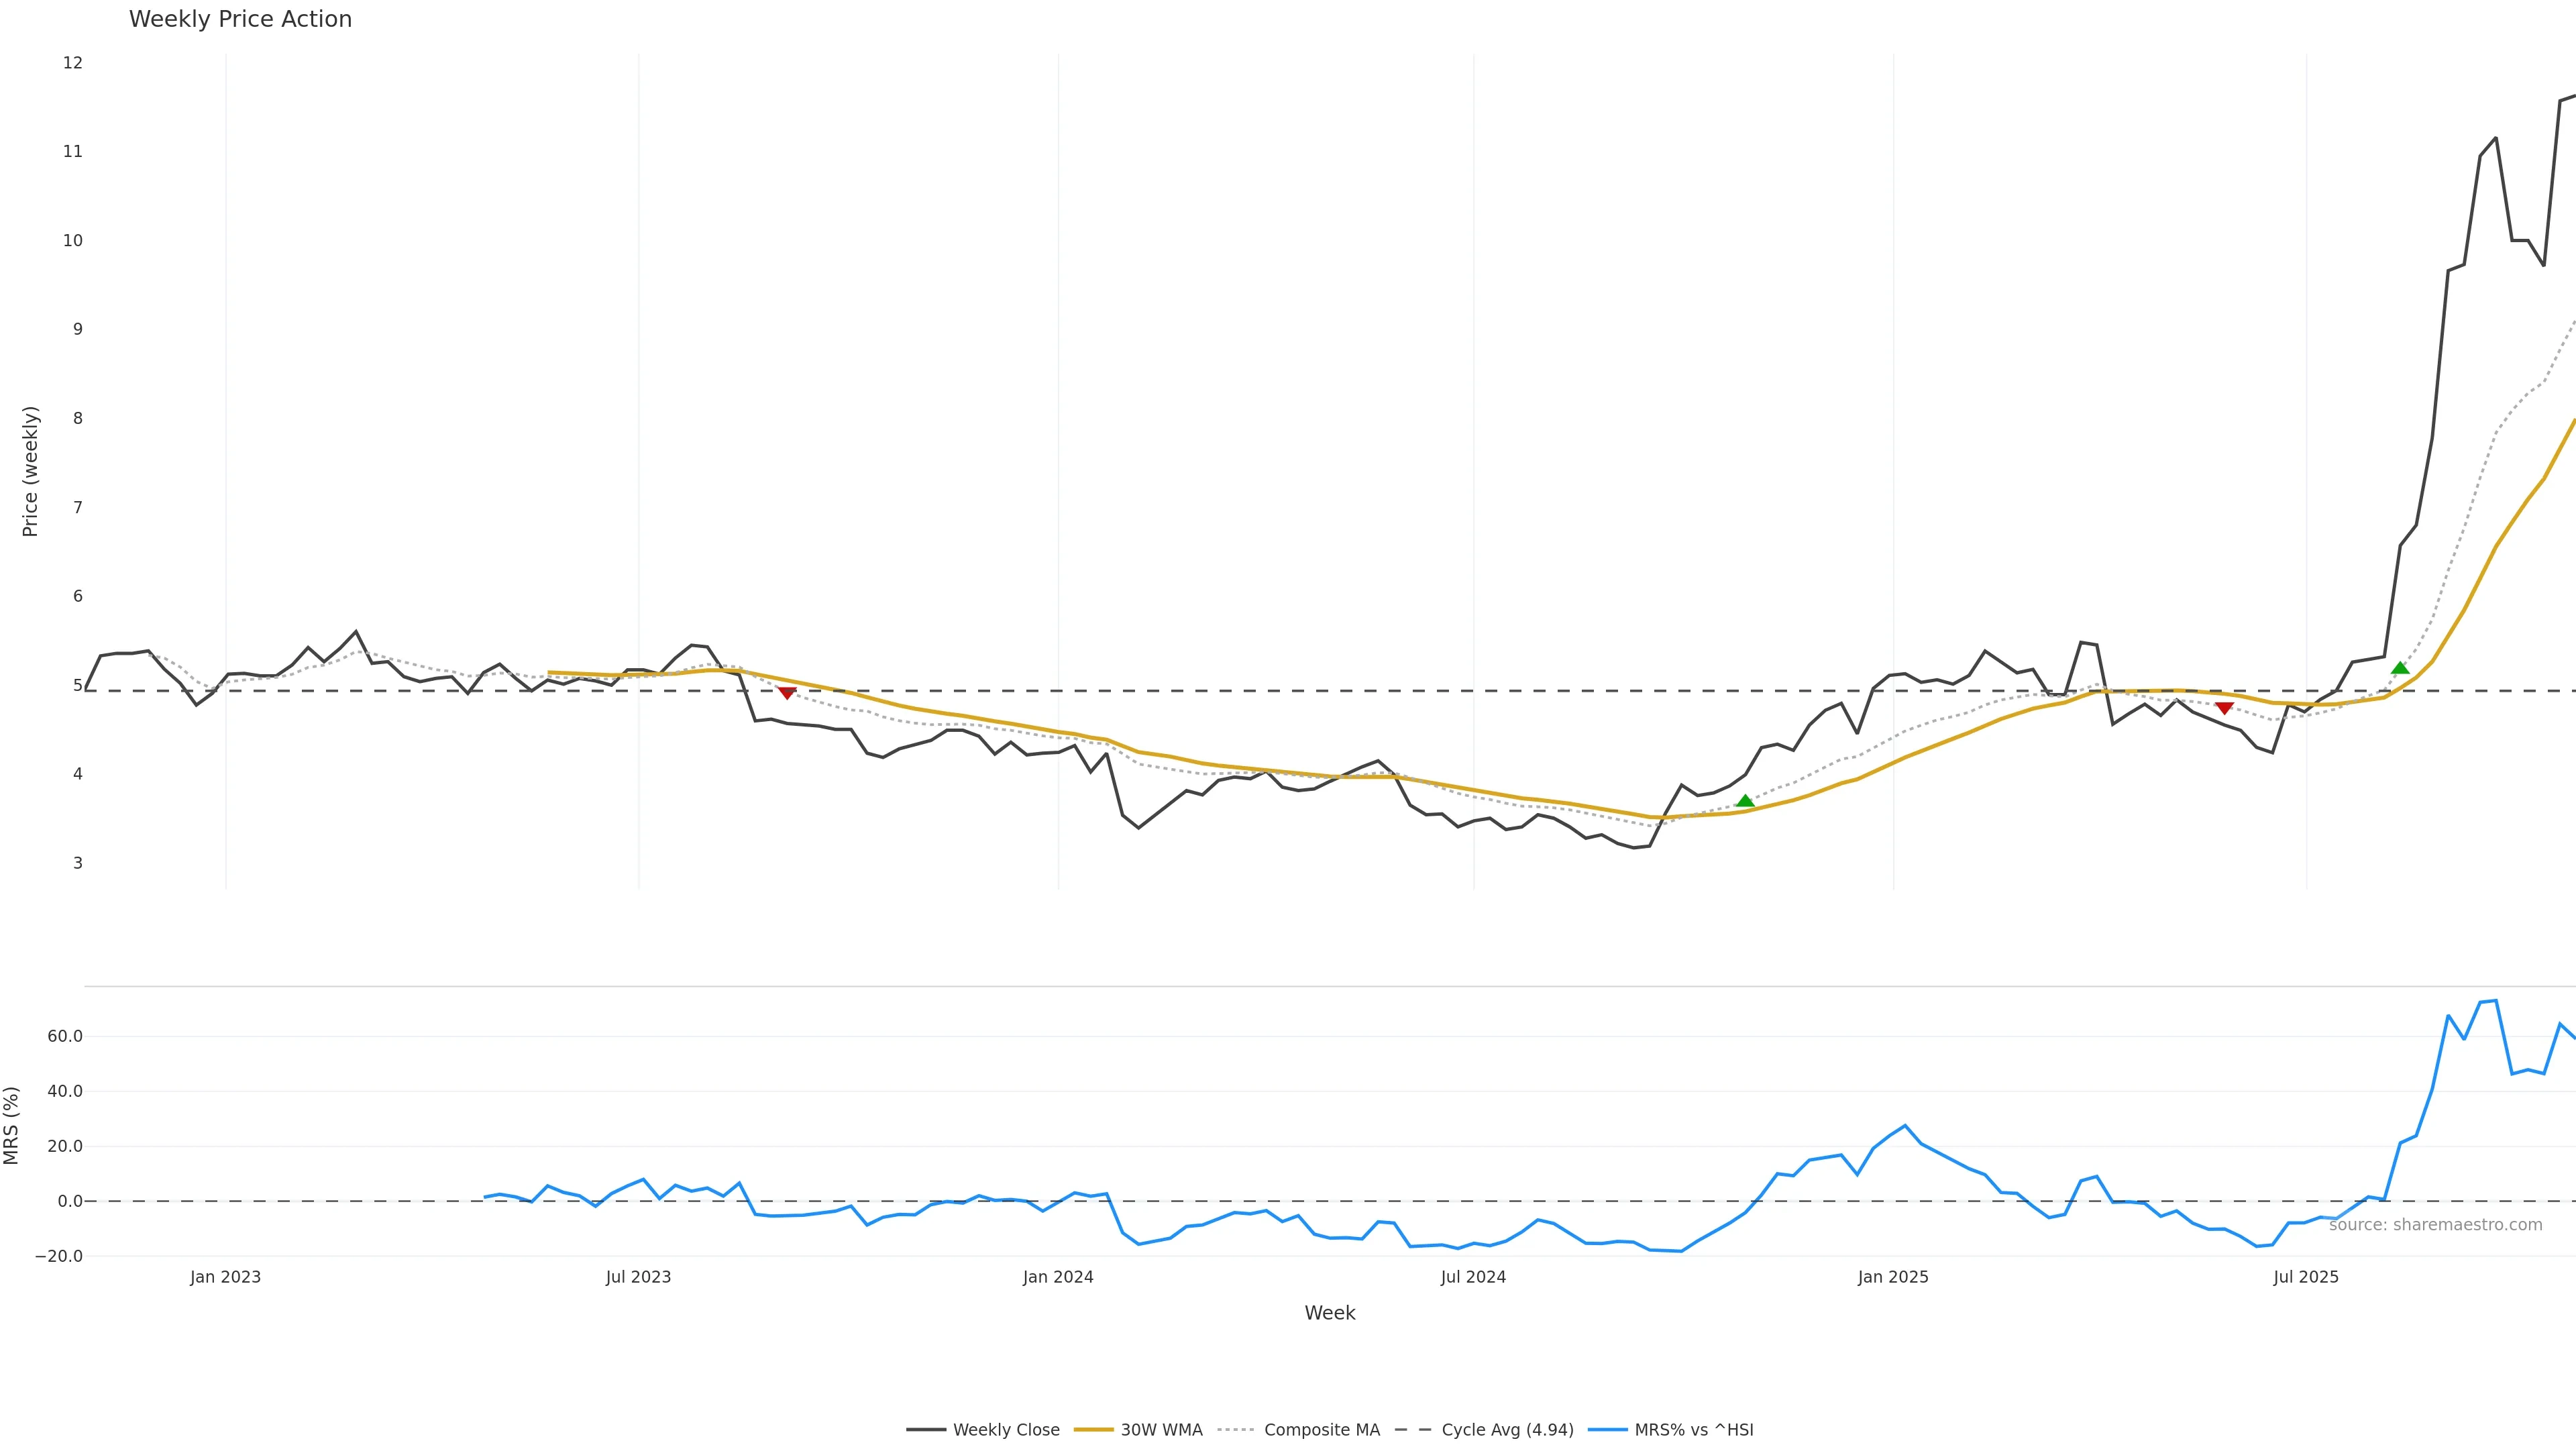This screenshot has width=2576, height=1449.
Task: Toggle the Composite MA legend label
Action: (x=1321, y=1430)
